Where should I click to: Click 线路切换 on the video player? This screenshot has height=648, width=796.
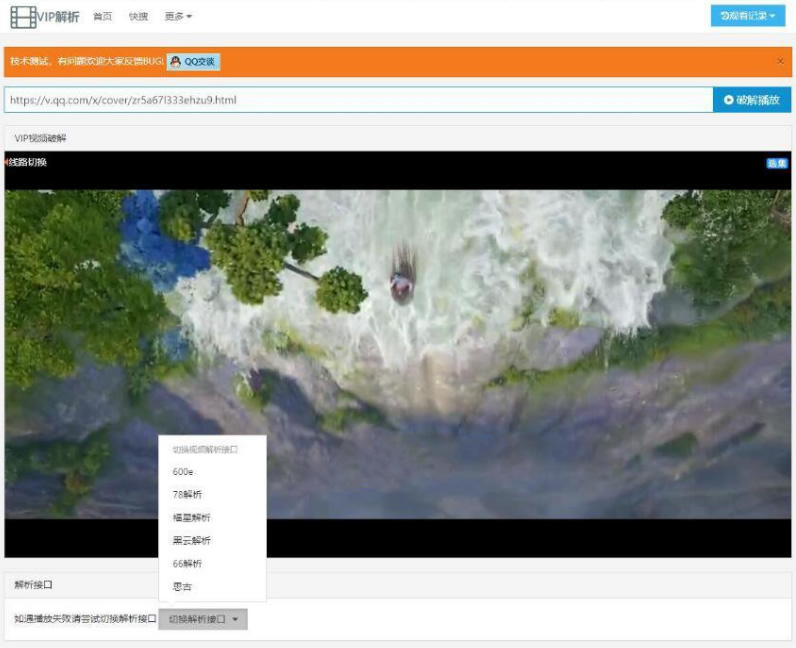click(x=28, y=162)
